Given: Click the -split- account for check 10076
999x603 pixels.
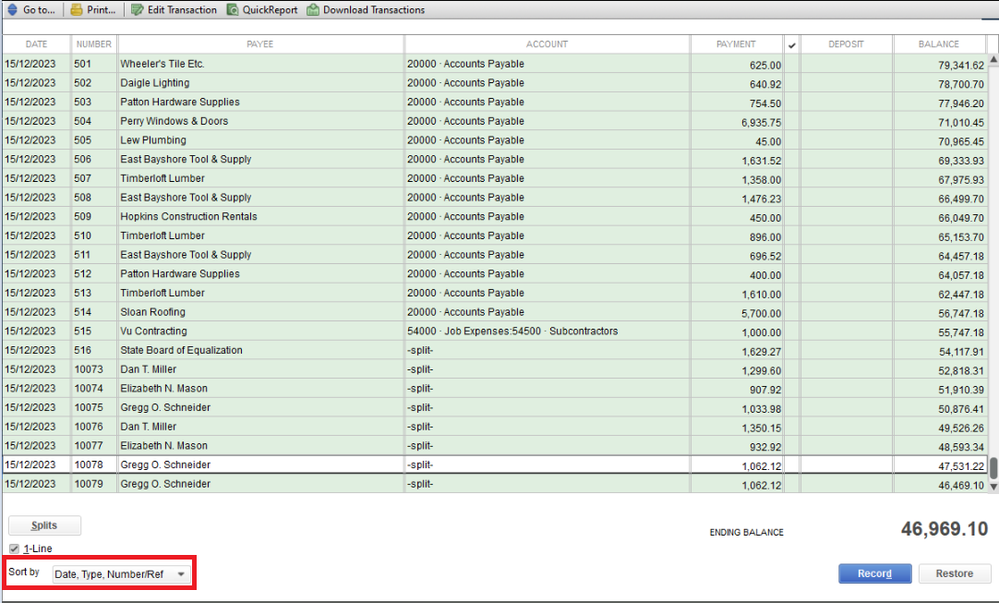Looking at the screenshot, I should click(x=420, y=427).
